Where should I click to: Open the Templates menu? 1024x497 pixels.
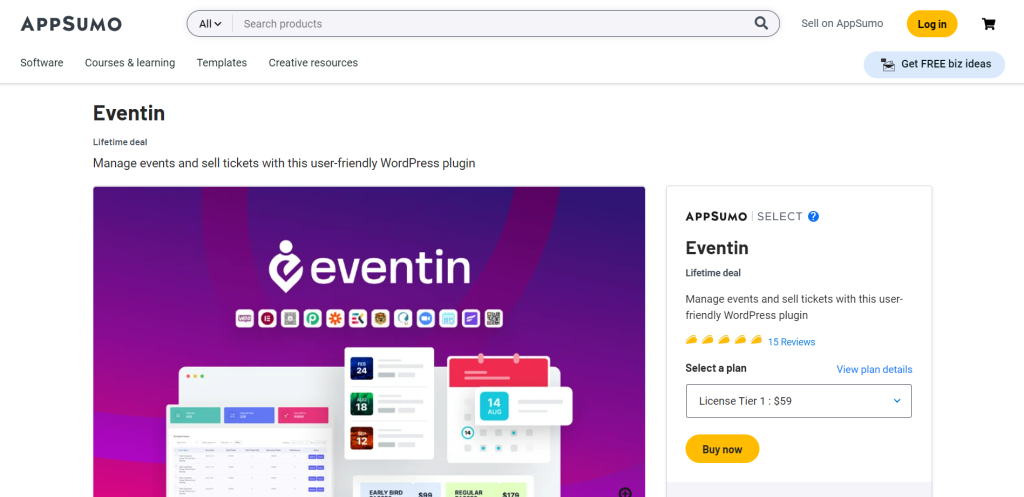[x=222, y=63]
